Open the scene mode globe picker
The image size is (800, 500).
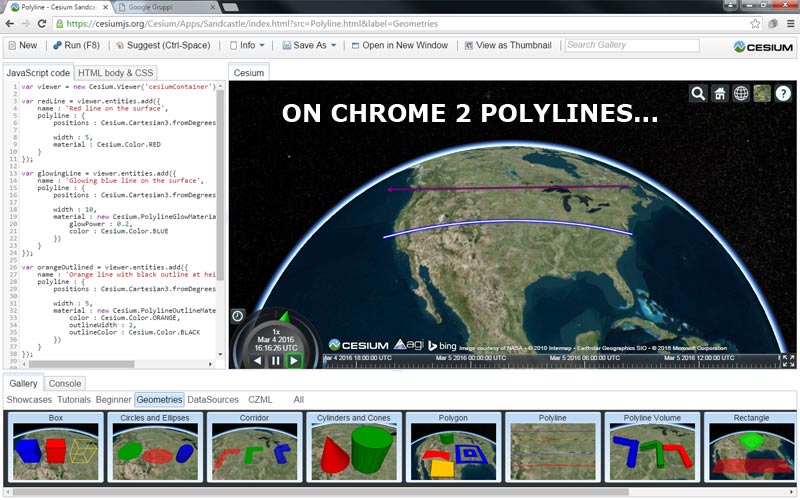tap(741, 93)
